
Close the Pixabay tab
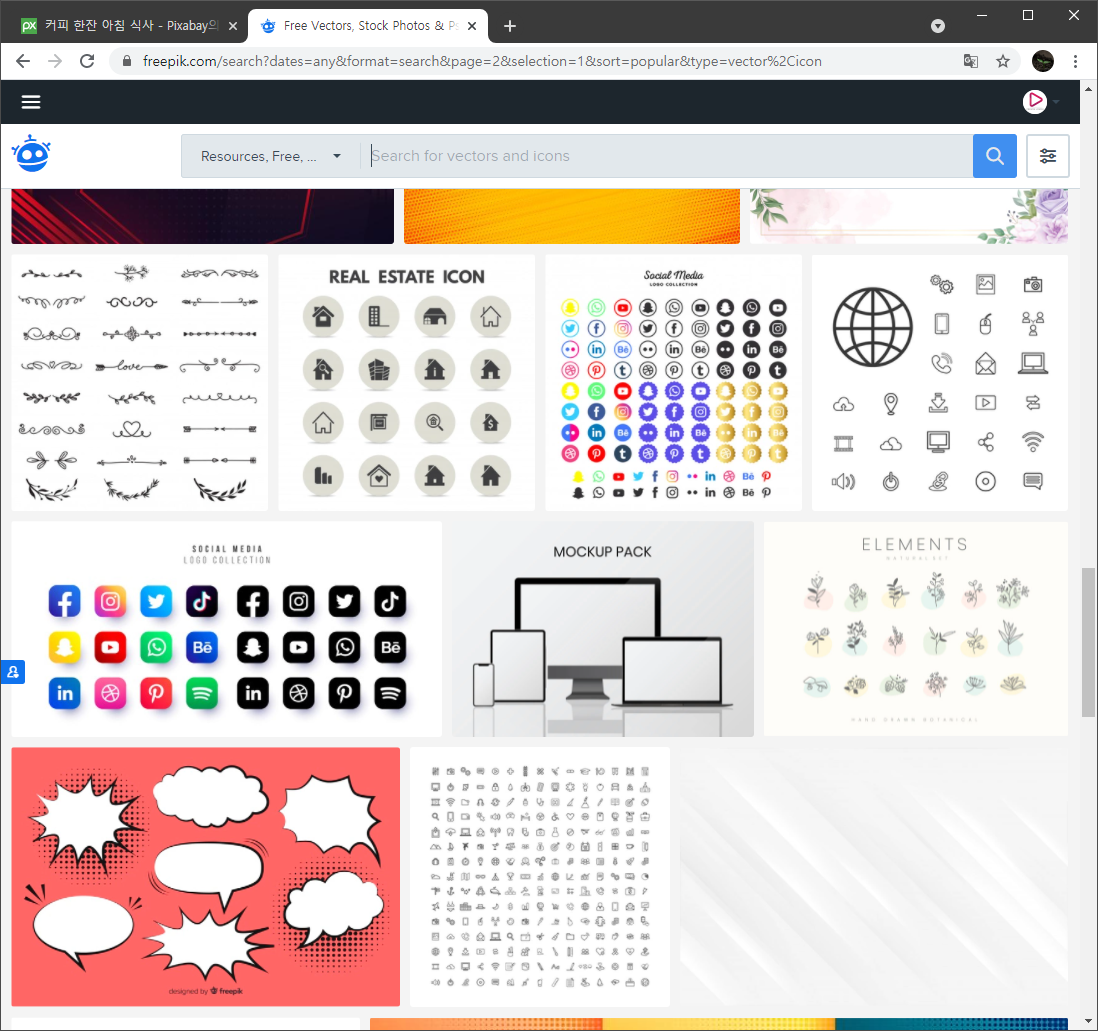click(233, 26)
